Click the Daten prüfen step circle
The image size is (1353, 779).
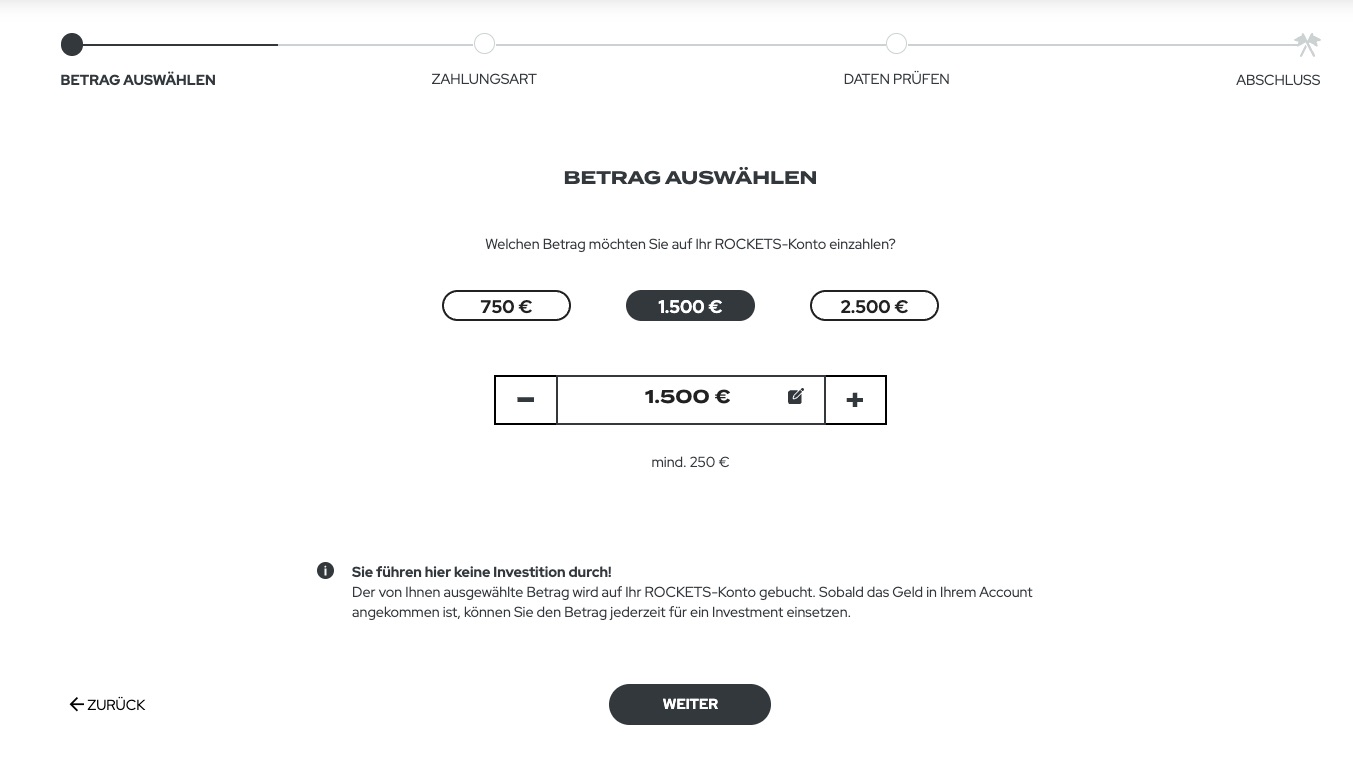[x=896, y=44]
